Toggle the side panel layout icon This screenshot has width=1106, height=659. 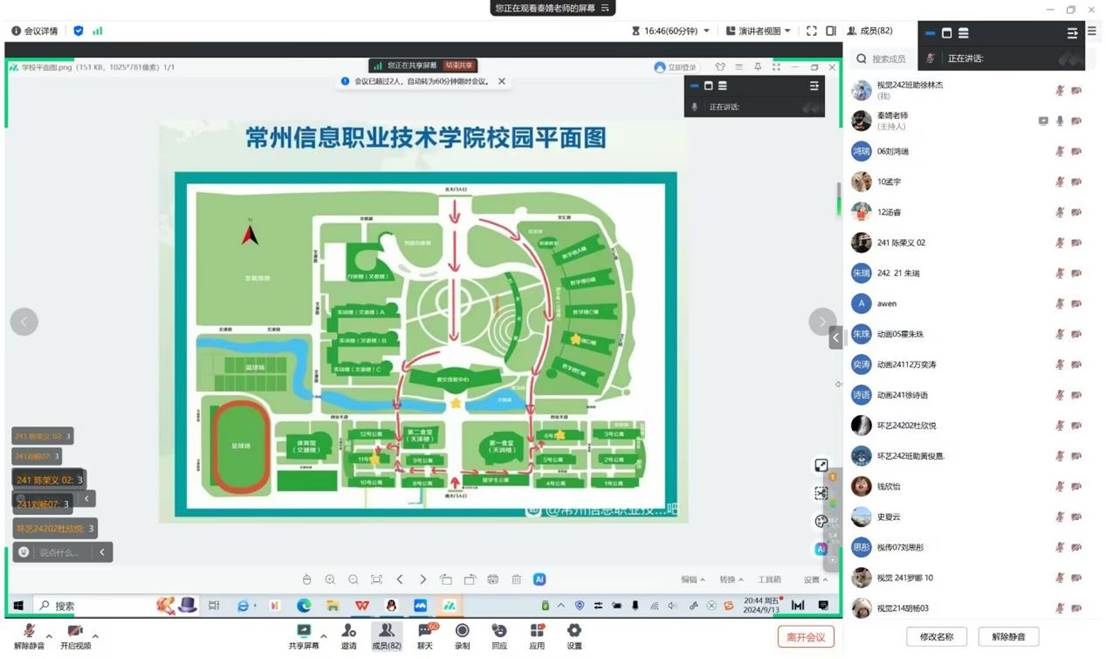click(831, 31)
